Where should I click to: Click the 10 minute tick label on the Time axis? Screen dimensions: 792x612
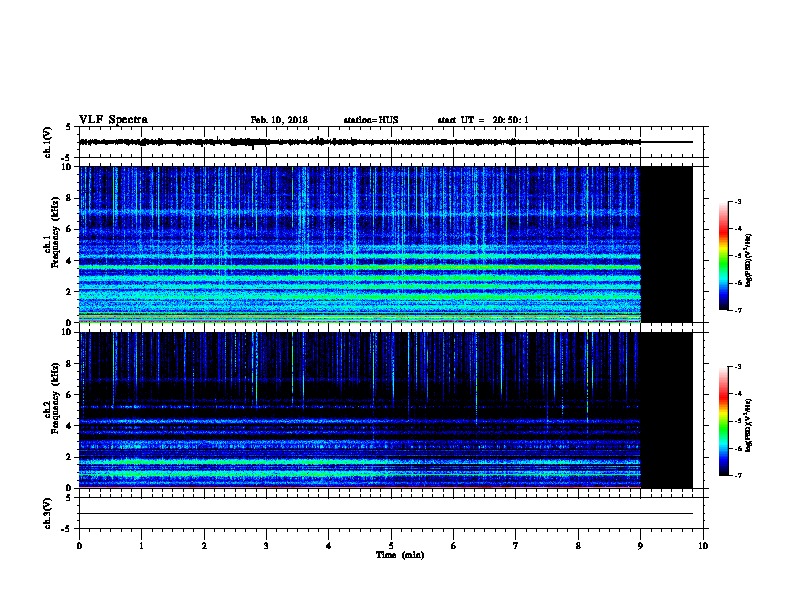703,545
